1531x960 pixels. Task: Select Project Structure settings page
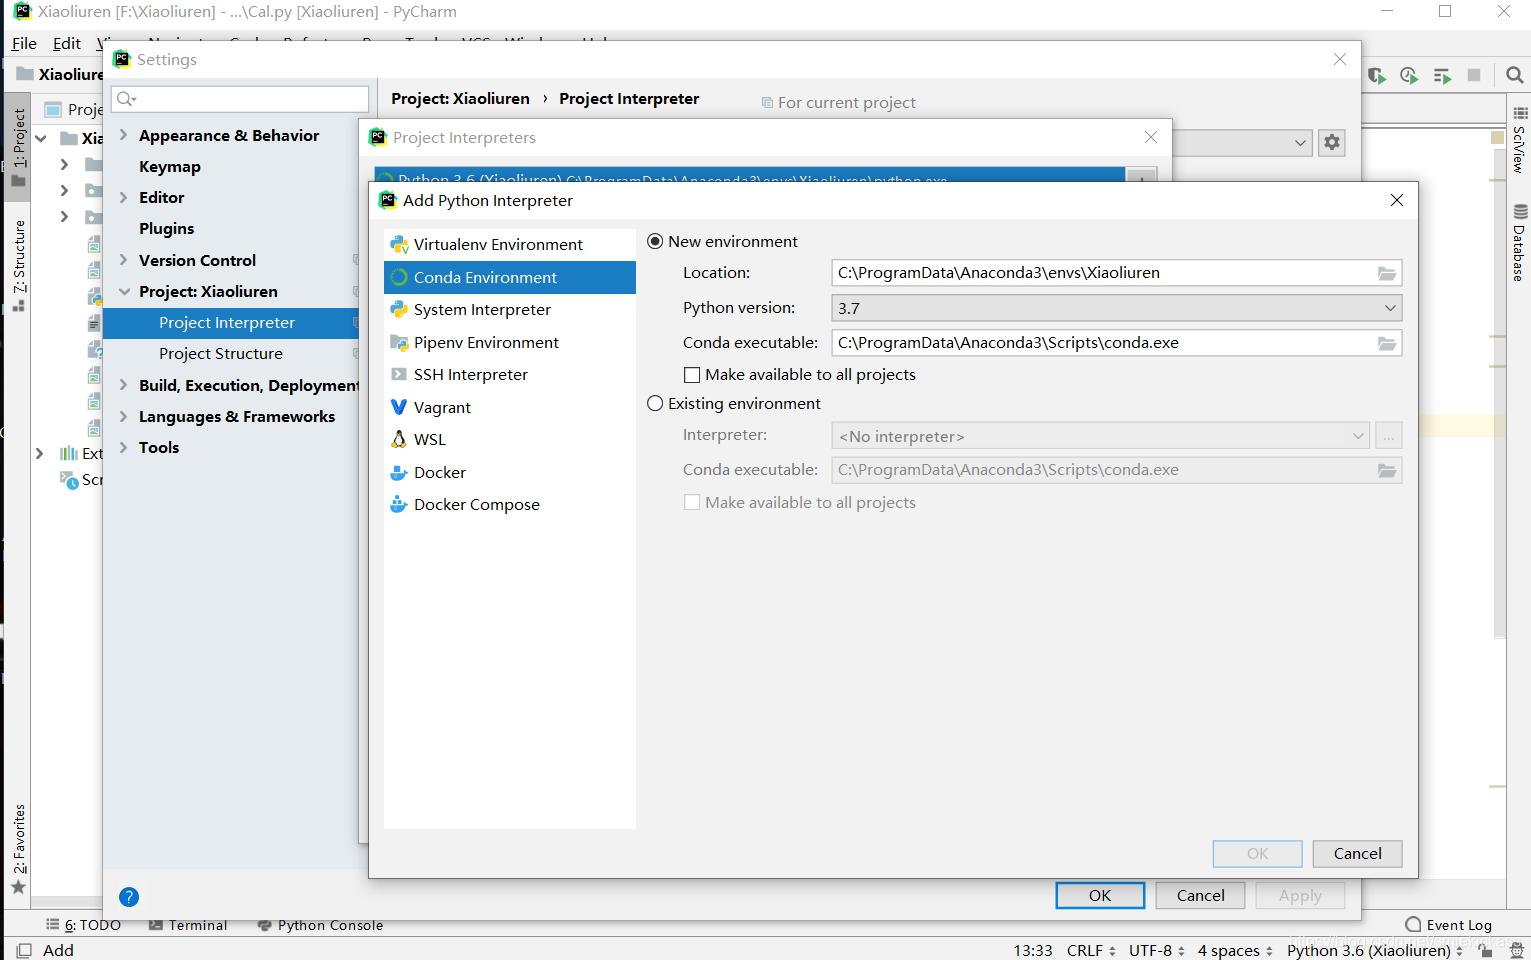221,354
